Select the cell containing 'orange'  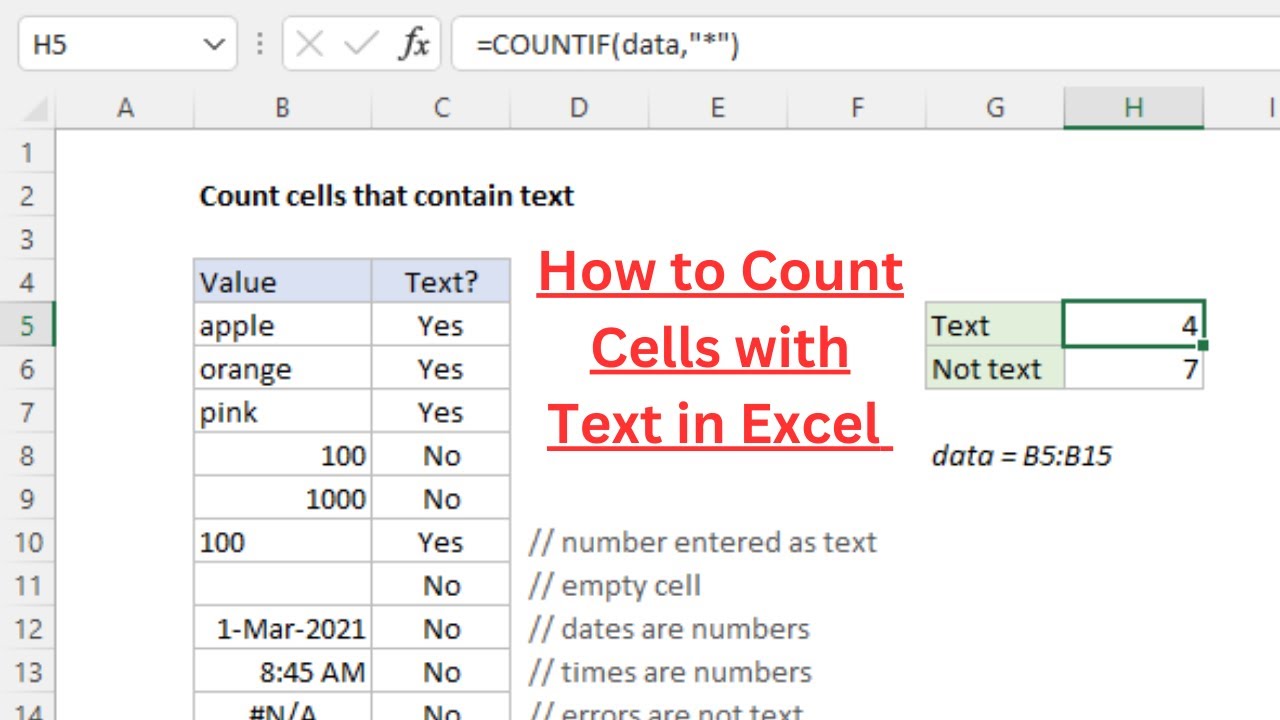pyautogui.click(x=283, y=369)
